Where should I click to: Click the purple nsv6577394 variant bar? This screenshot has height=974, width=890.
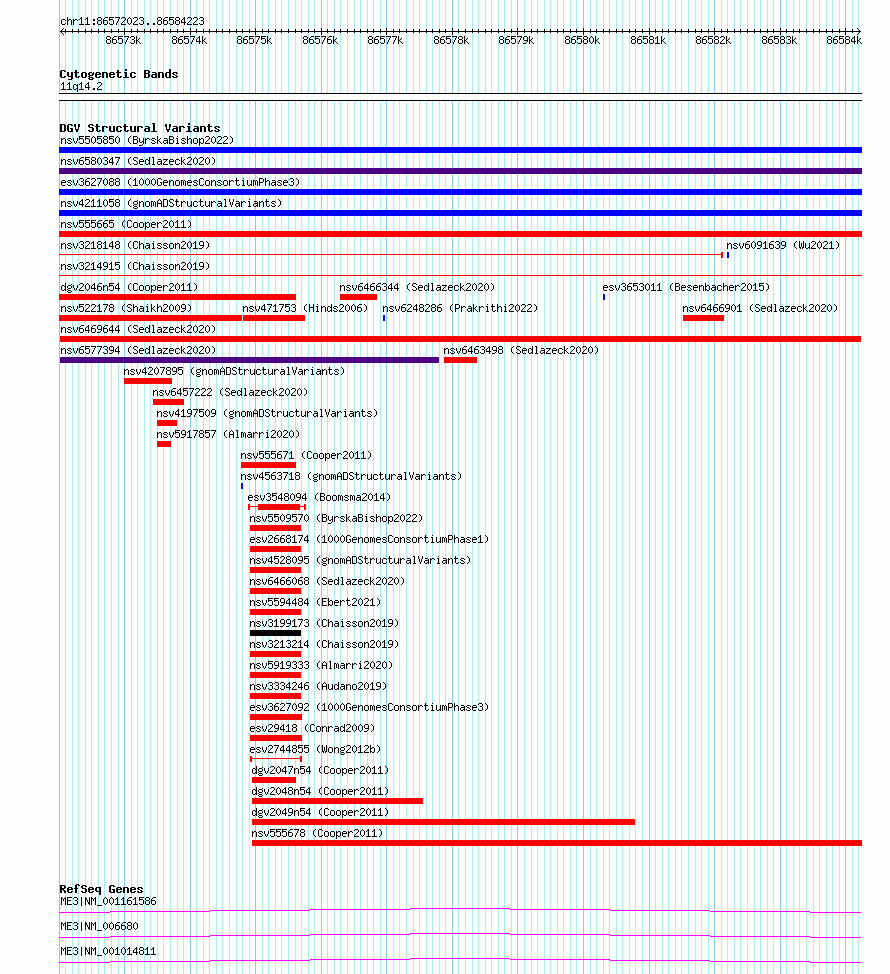click(249, 360)
